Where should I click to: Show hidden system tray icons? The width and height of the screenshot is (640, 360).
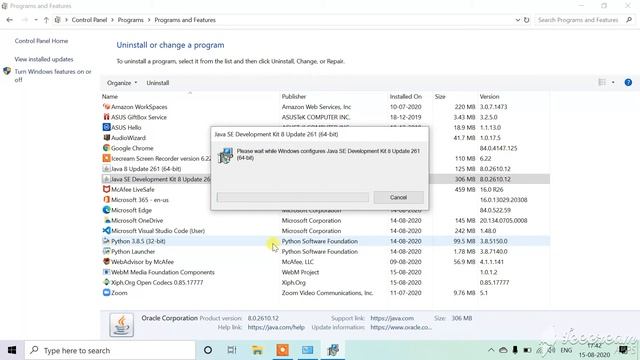tap(491, 350)
